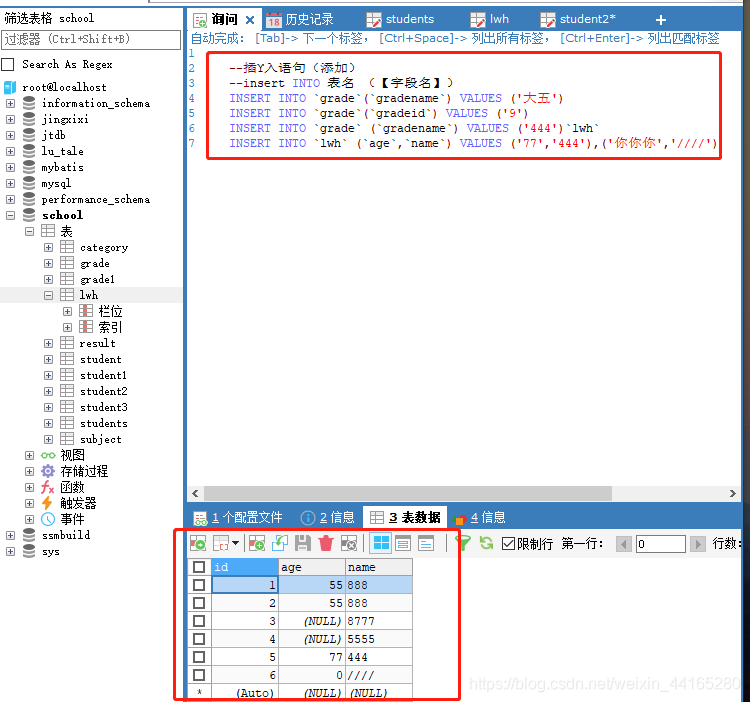Viewport: 750px width, 702px height.
Task: Click the mysql database icon
Action: point(29,183)
